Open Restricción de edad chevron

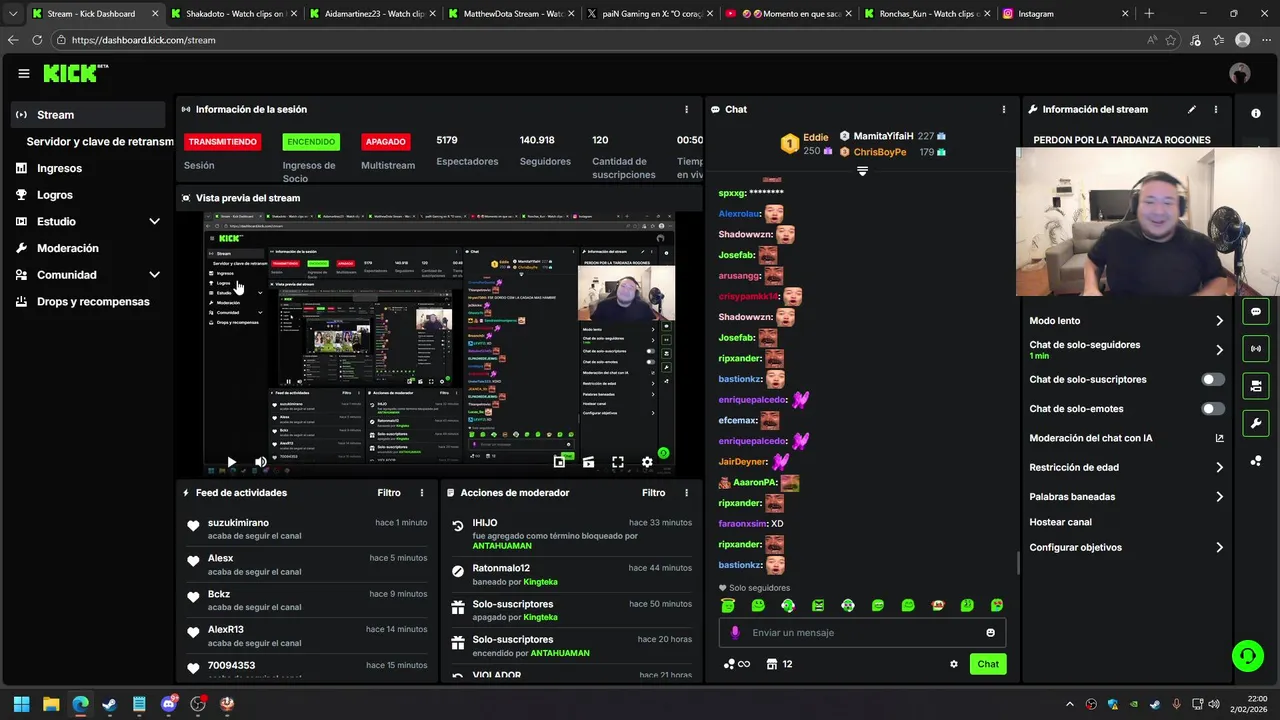coord(1219,467)
